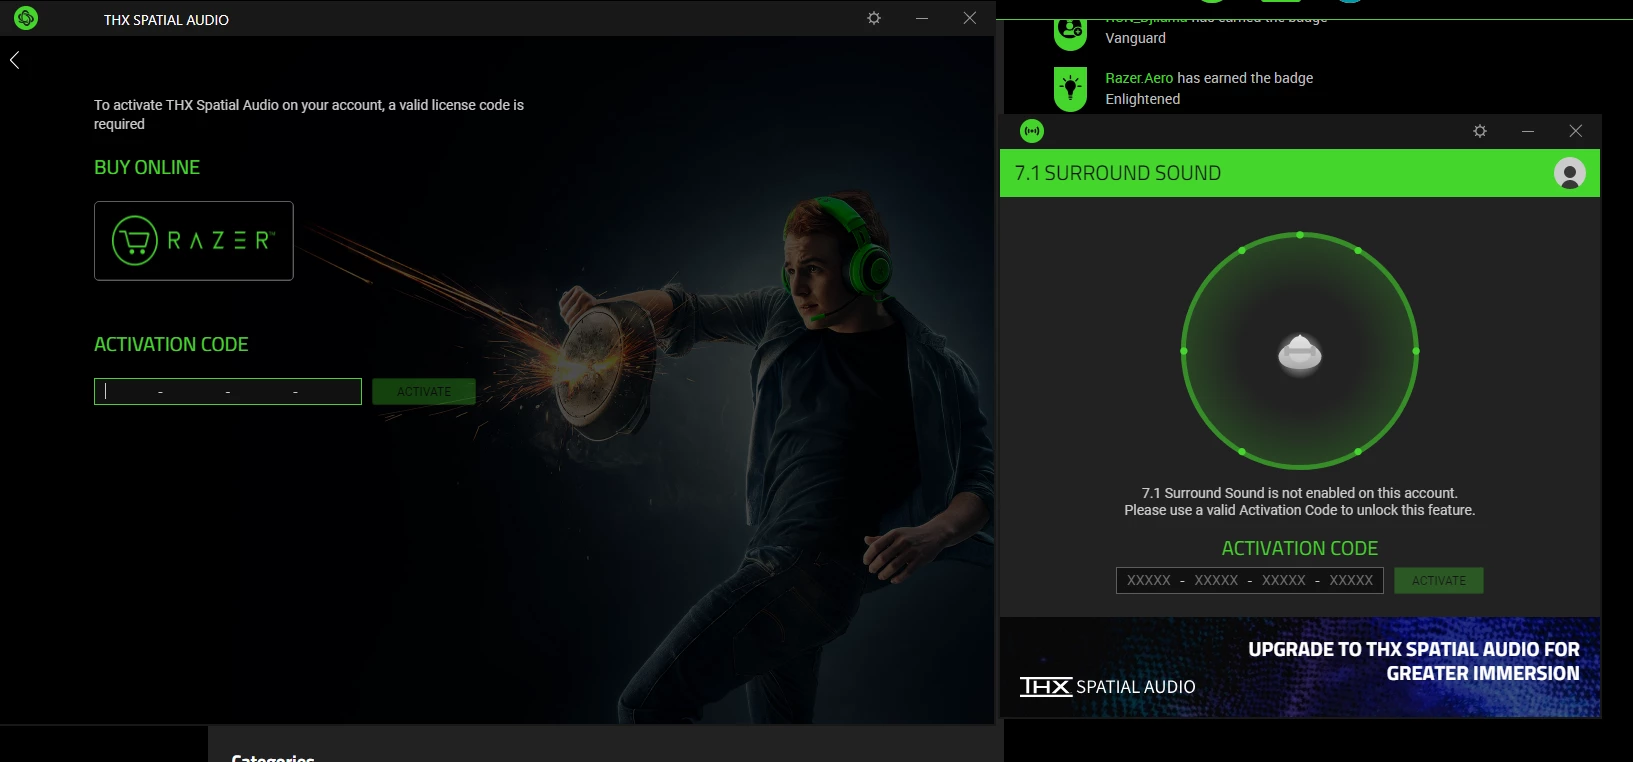Viewport: 1633px width, 762px height.
Task: Open the Razer online store button
Action: [194, 241]
